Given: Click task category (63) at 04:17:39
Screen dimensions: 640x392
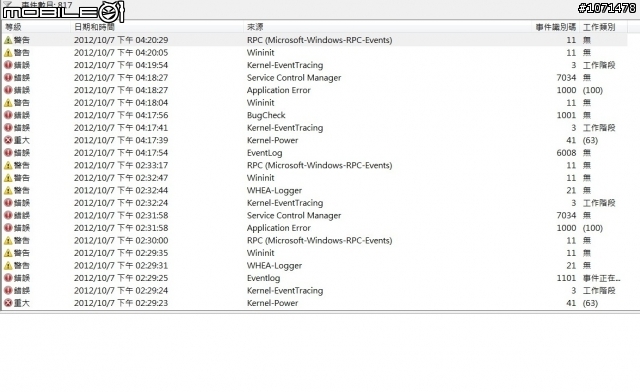Looking at the screenshot, I should pos(590,140).
